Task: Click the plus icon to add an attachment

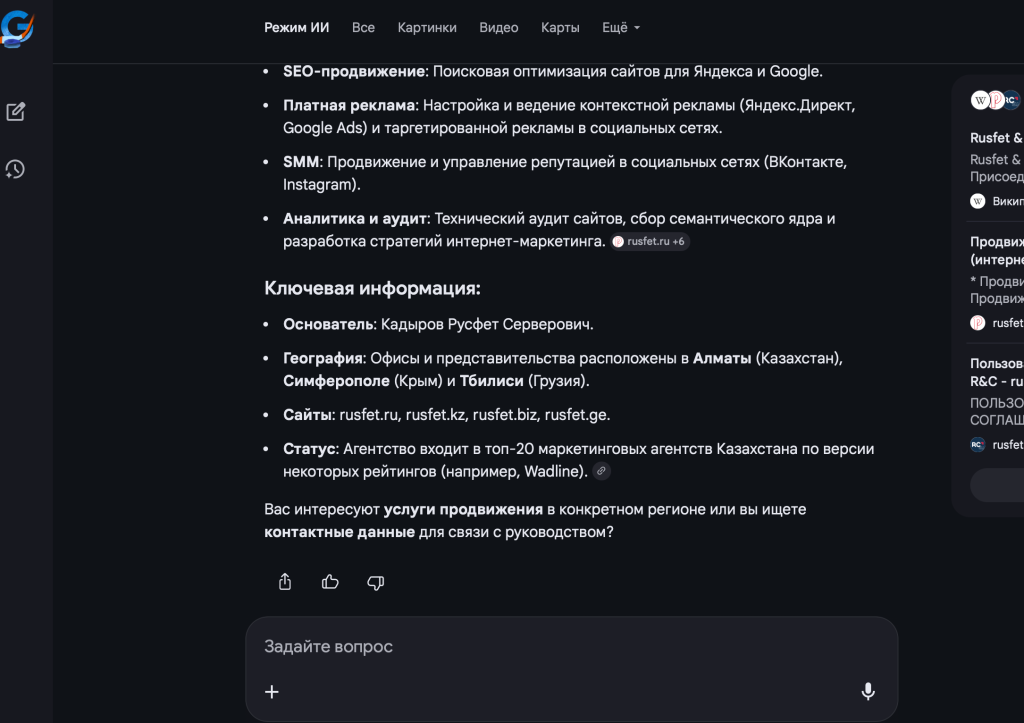Action: tap(271, 691)
